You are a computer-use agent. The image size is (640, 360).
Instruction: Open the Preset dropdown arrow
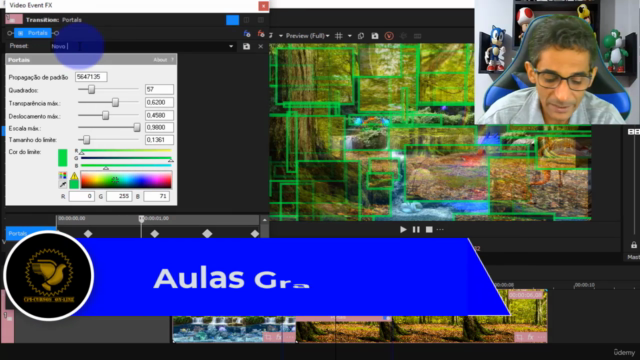click(231, 47)
